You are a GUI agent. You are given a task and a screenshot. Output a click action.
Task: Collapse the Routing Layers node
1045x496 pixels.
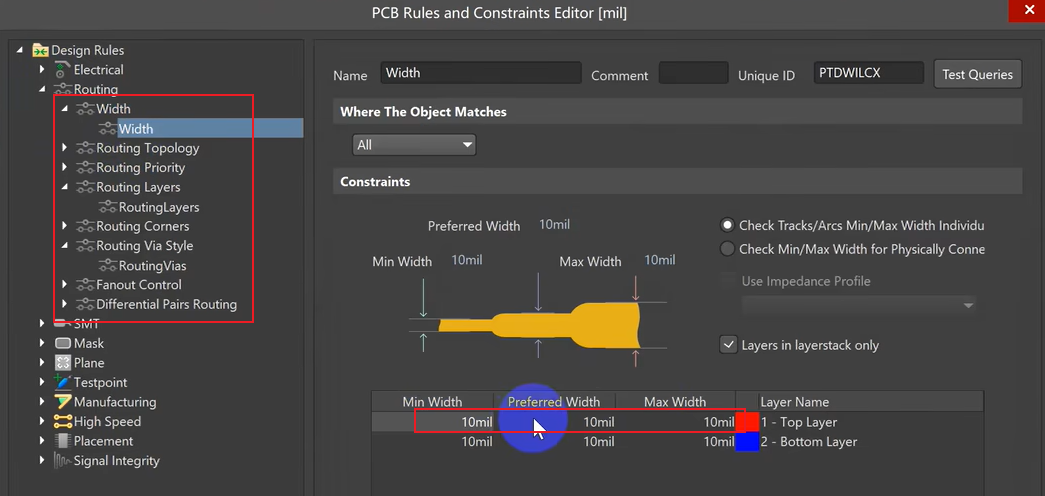click(65, 187)
